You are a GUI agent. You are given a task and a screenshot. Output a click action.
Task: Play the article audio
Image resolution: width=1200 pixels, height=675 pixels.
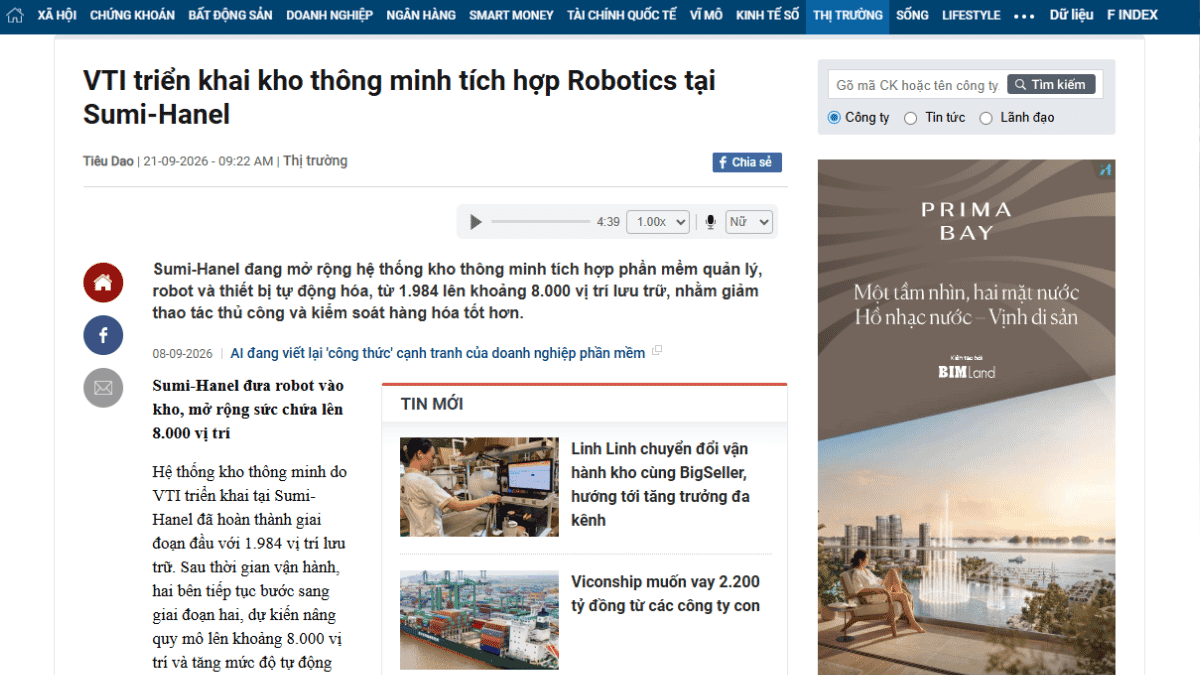(x=476, y=222)
